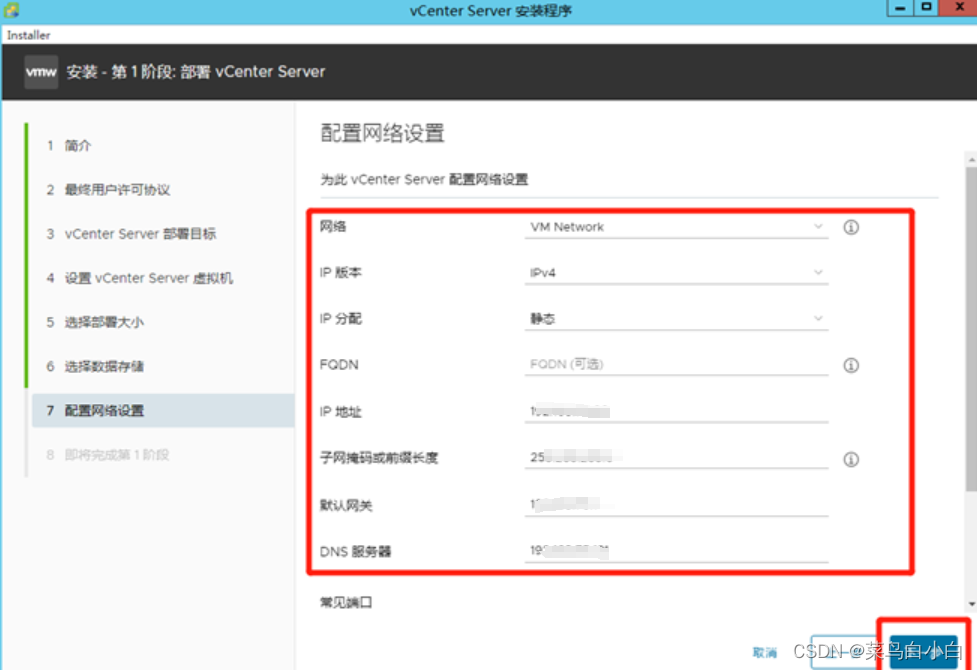This screenshot has width=977, height=670.
Task: Click the scrollbar down arrow
Action: (x=971, y=605)
